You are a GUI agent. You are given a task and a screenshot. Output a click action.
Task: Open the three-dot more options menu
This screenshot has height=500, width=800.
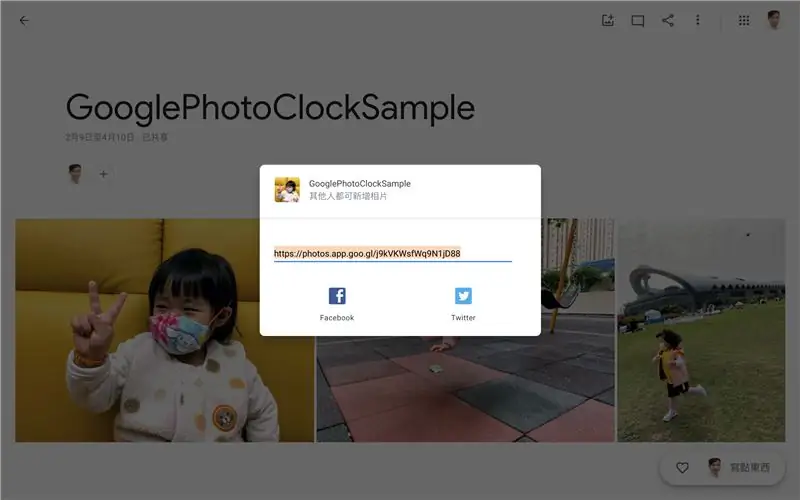(697, 20)
